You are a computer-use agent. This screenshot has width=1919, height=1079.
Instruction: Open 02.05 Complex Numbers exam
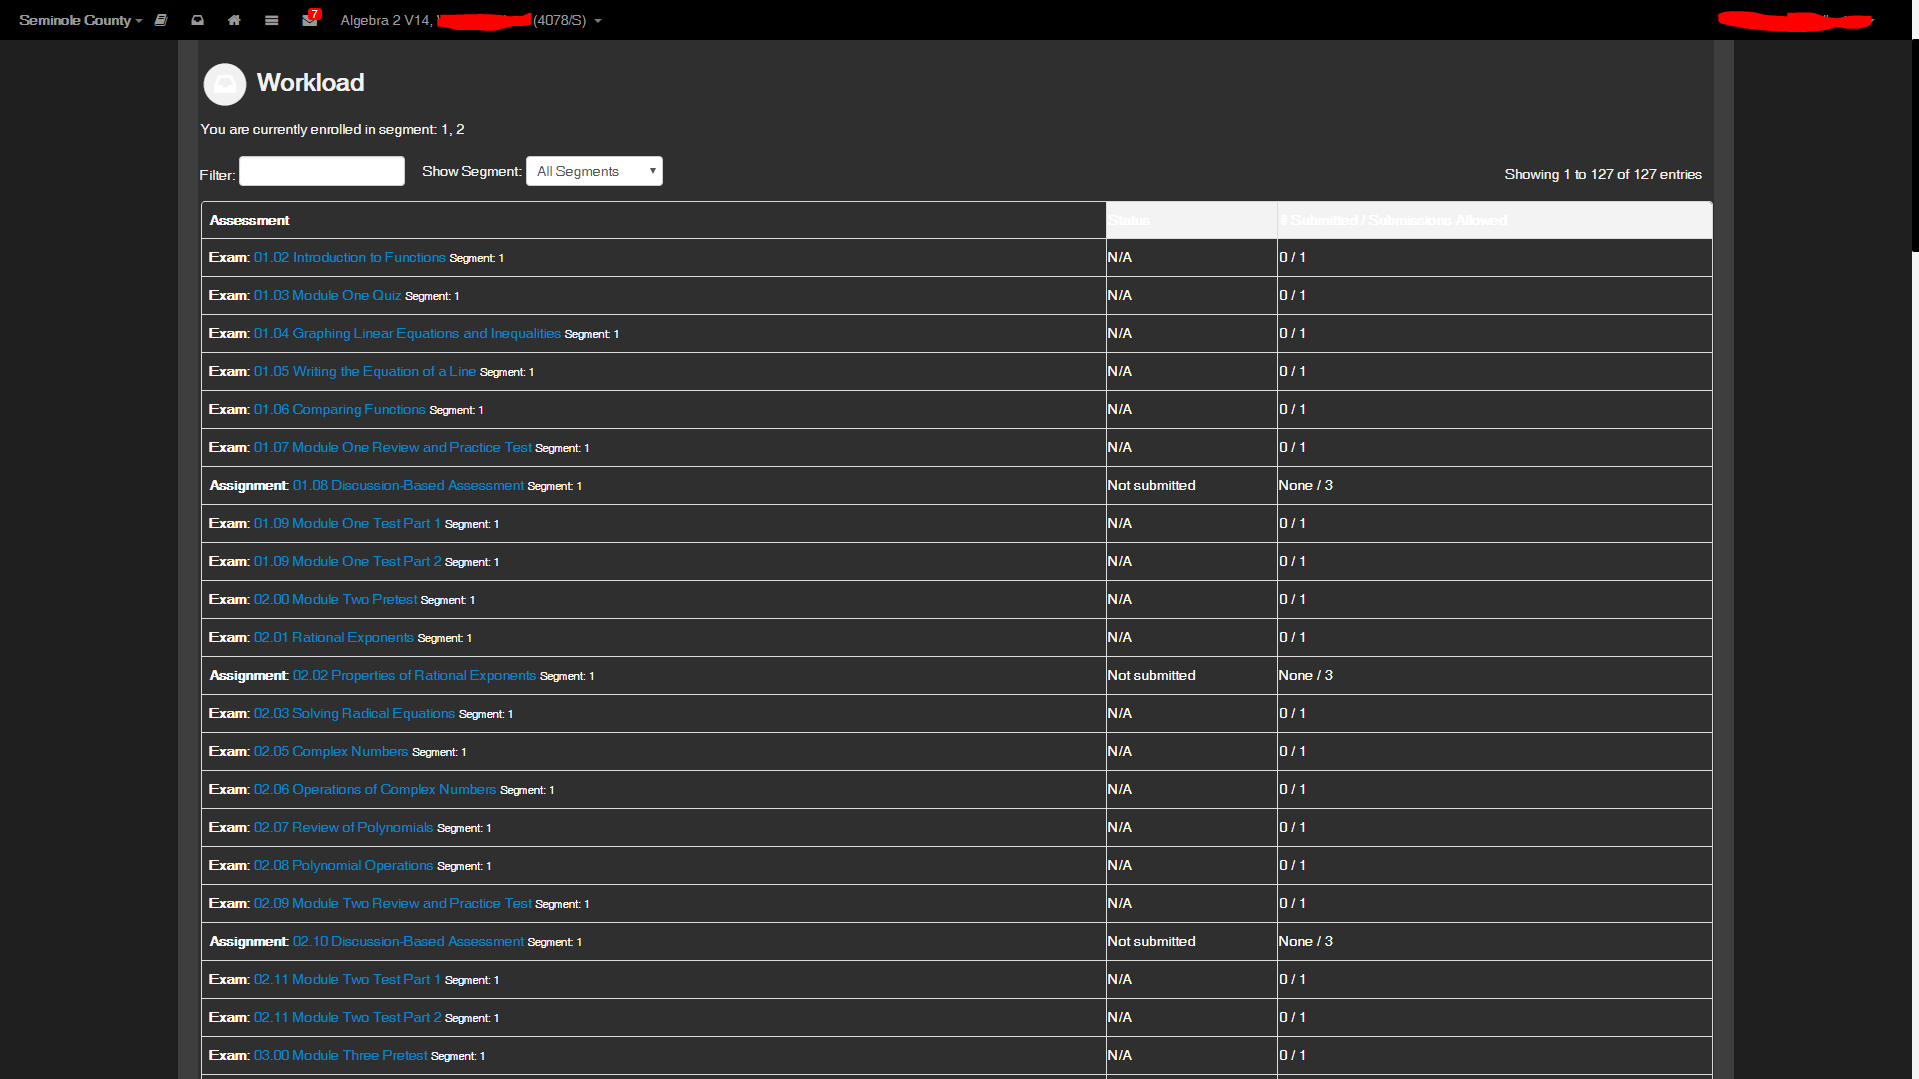[x=331, y=751]
